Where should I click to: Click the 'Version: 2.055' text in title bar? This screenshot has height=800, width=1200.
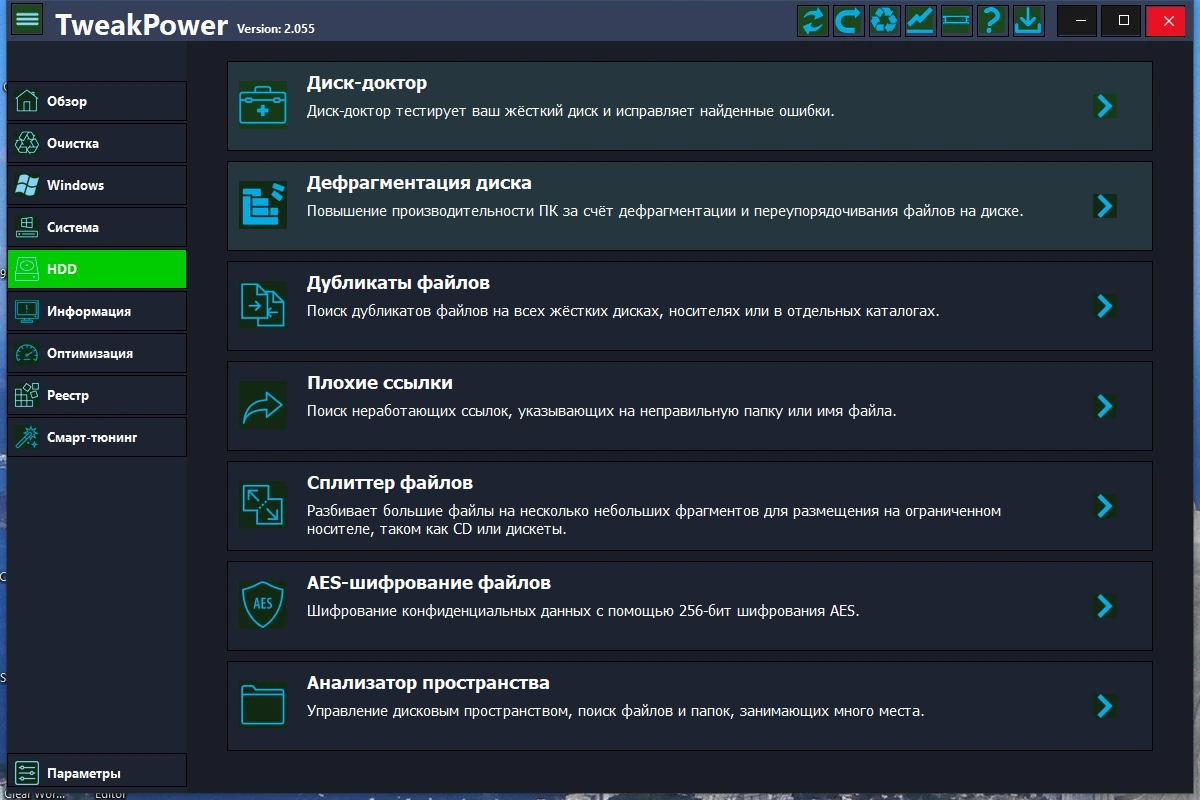pos(276,29)
